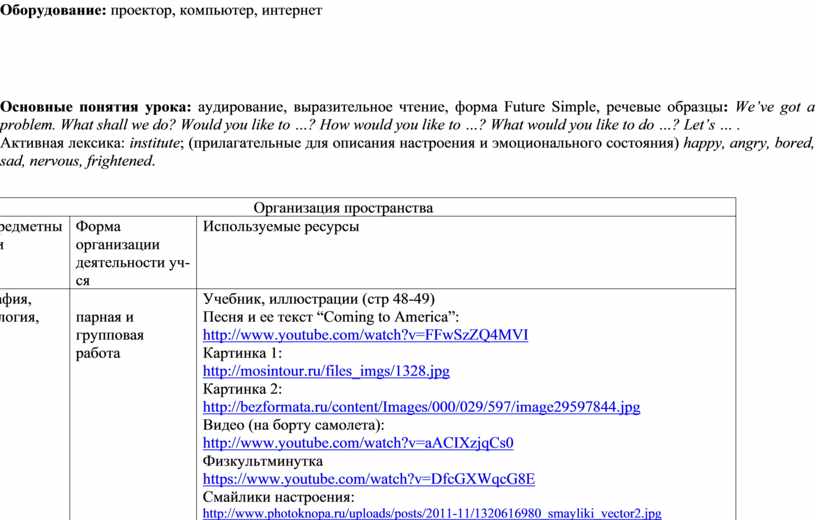Viewport: 816px width, 520px height.
Task: Click the words 'sad, nervous, frightened.'
Action: click(78, 161)
